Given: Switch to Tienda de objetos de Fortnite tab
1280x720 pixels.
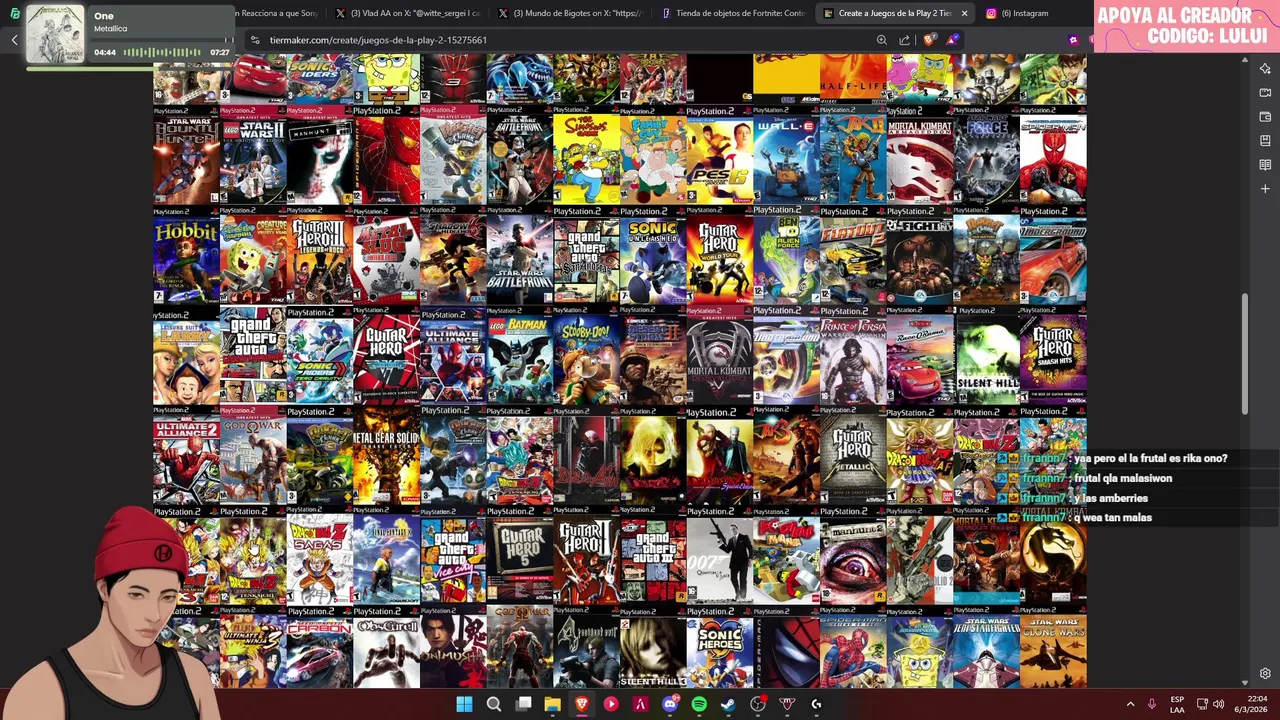Looking at the screenshot, I should point(733,13).
